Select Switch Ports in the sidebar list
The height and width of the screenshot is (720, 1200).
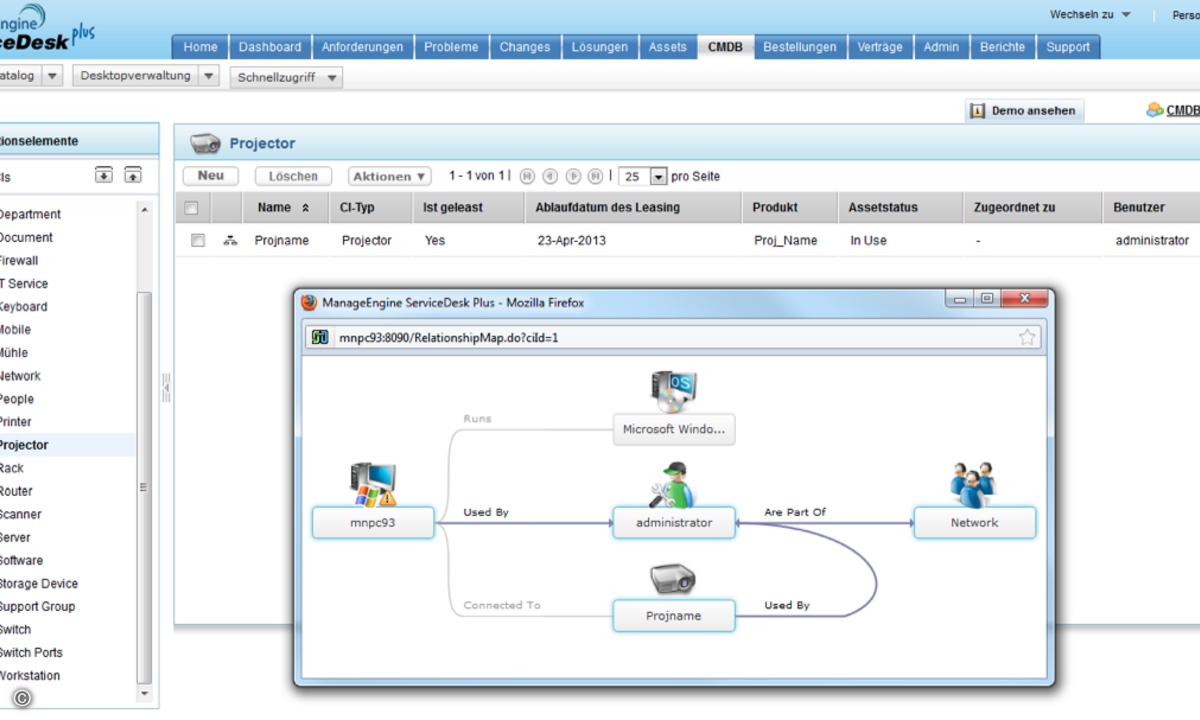pos(30,653)
